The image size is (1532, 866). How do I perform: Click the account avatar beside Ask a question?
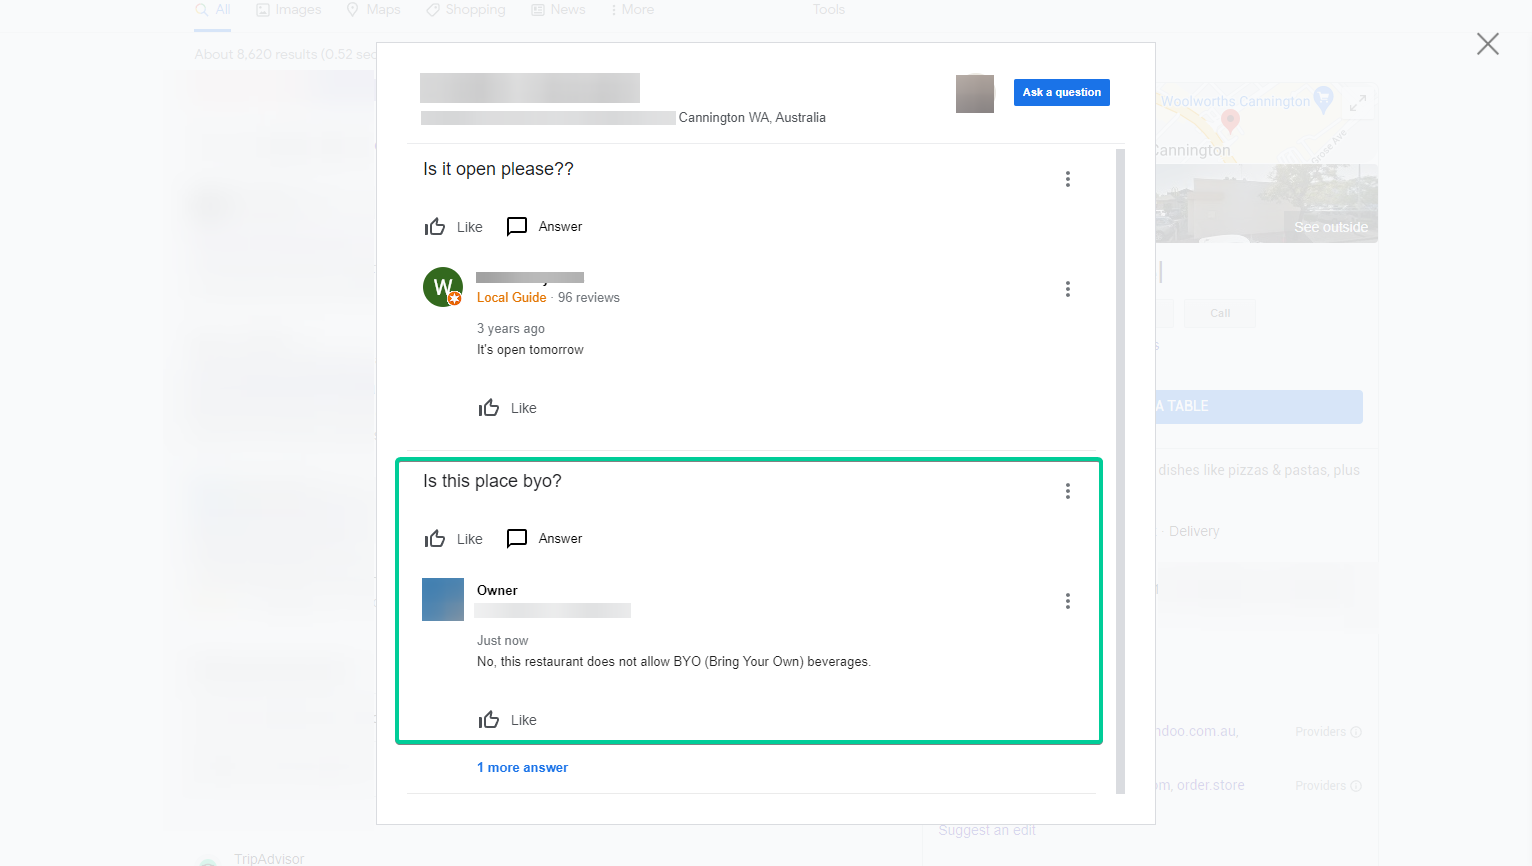coord(975,94)
